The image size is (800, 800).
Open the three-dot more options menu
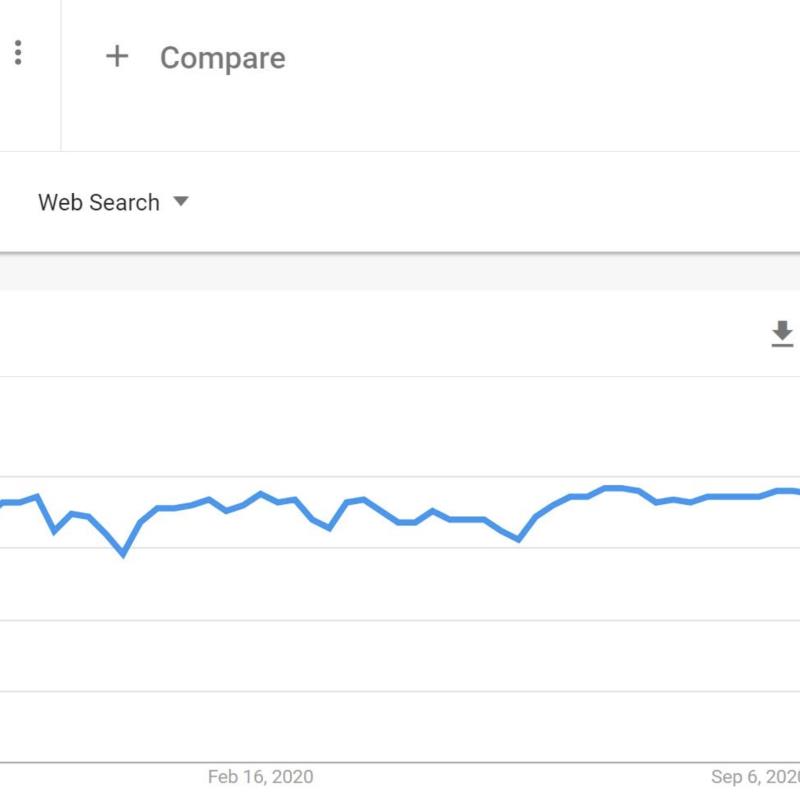[18, 53]
